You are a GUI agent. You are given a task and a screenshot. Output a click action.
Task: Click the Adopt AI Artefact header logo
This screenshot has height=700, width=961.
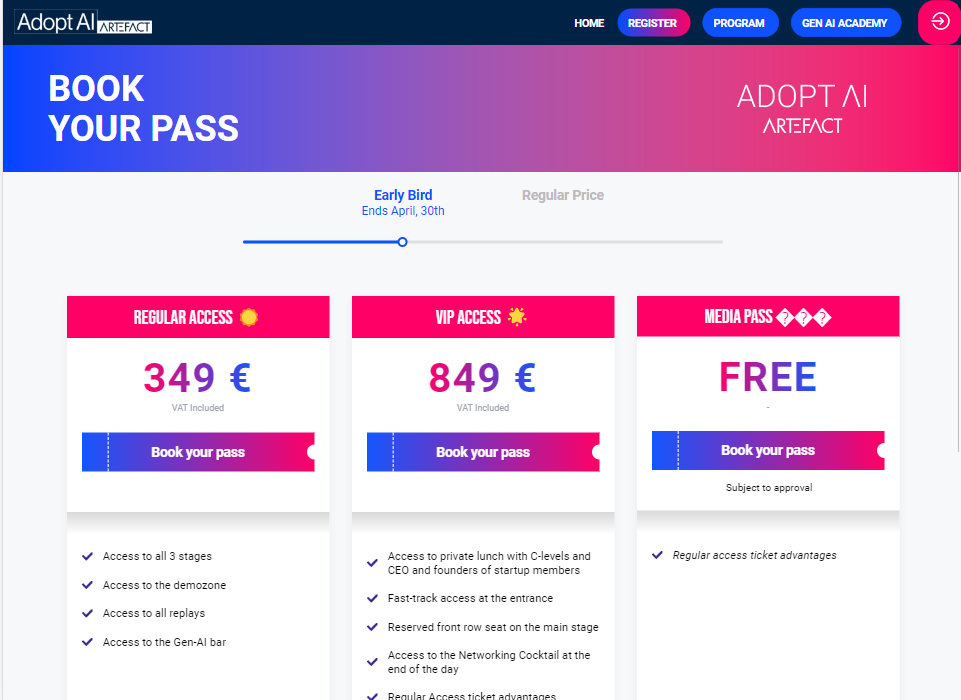point(83,22)
